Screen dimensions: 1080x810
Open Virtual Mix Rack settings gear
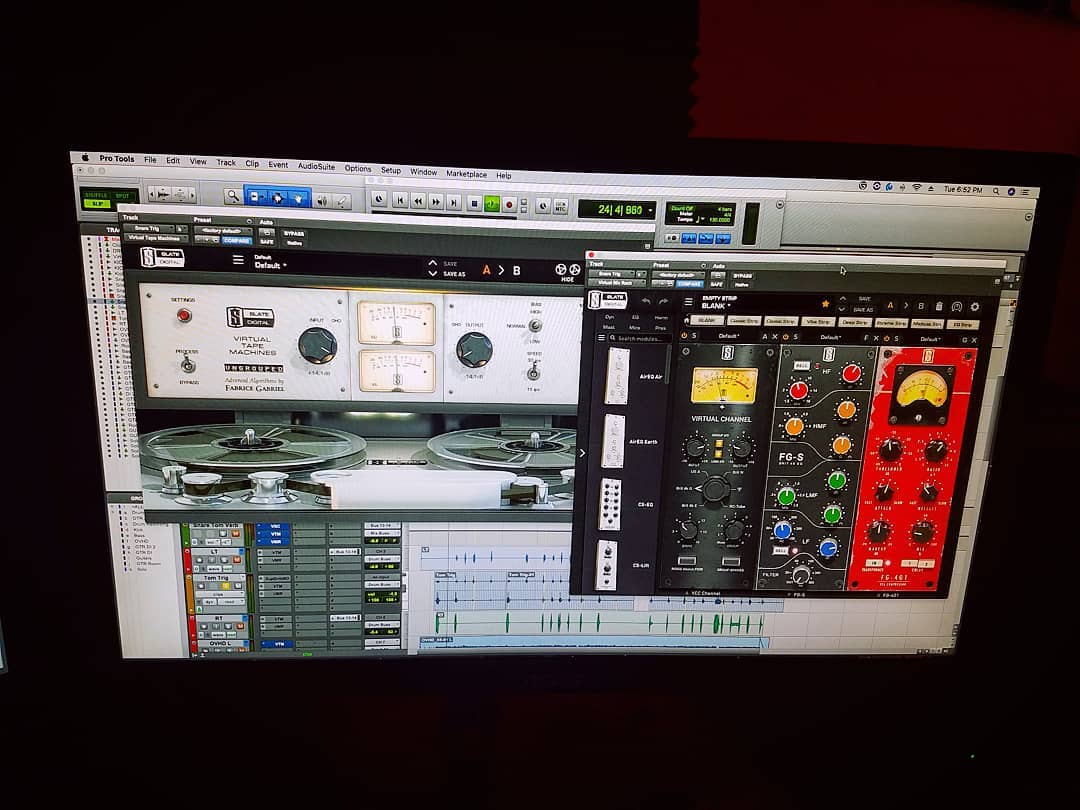[974, 307]
